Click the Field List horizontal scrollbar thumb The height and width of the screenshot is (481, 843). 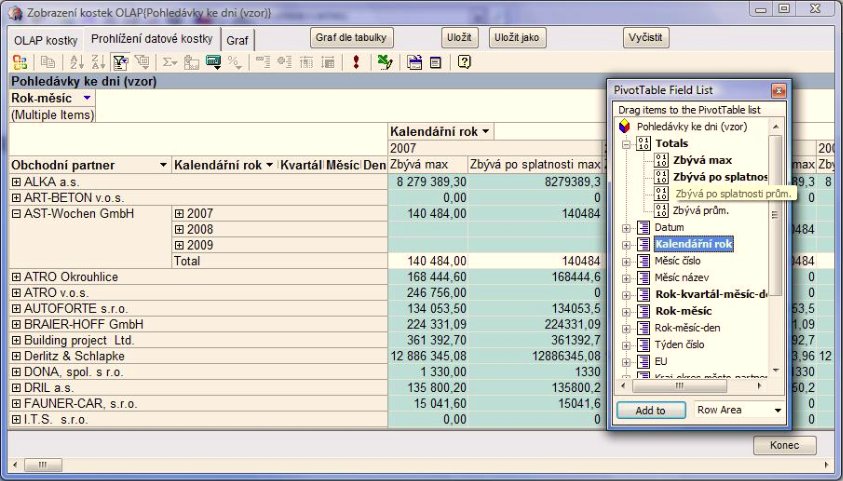pos(680,386)
